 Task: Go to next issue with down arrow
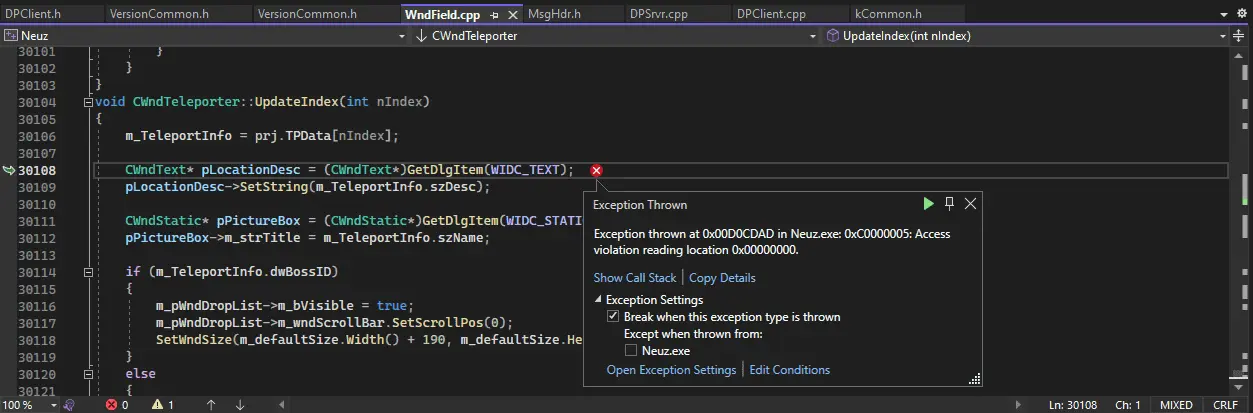tap(240, 405)
